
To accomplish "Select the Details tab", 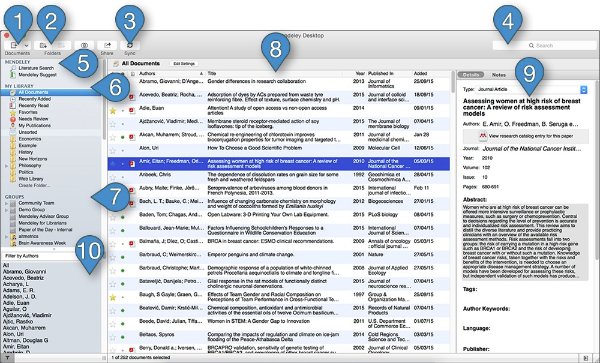I will [471, 75].
